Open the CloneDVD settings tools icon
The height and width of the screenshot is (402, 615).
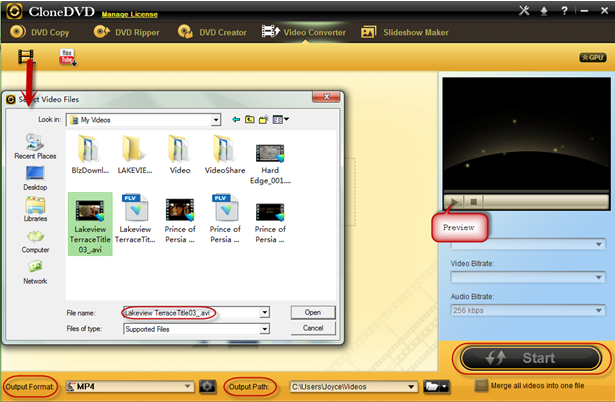pyautogui.click(x=524, y=11)
